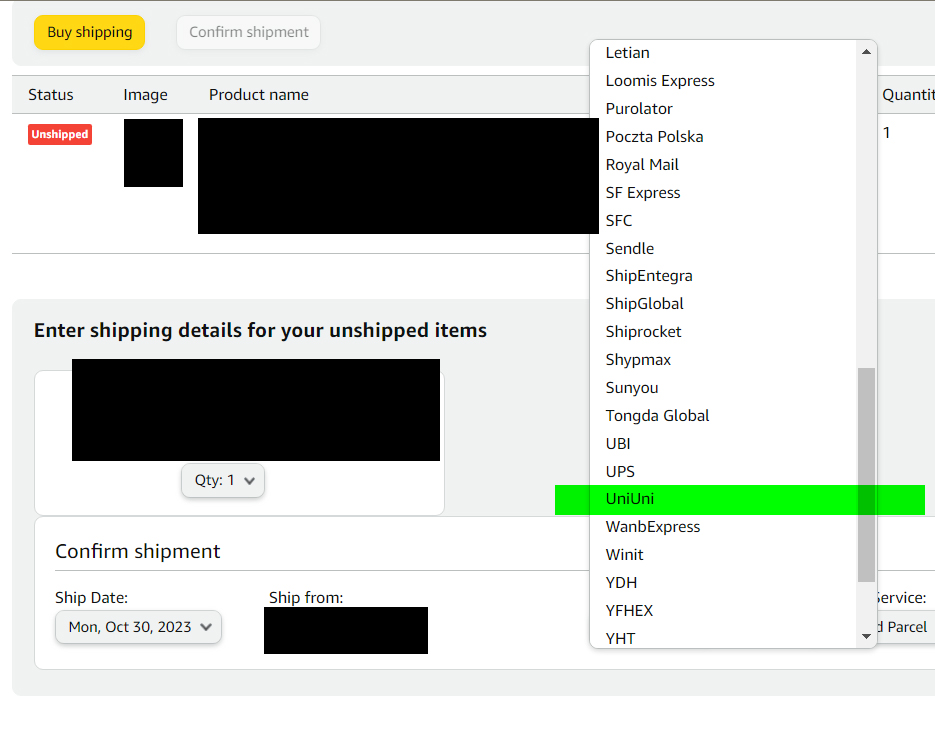Pick UBI from the carrier list
The width and height of the screenshot is (935, 729).
[723, 444]
